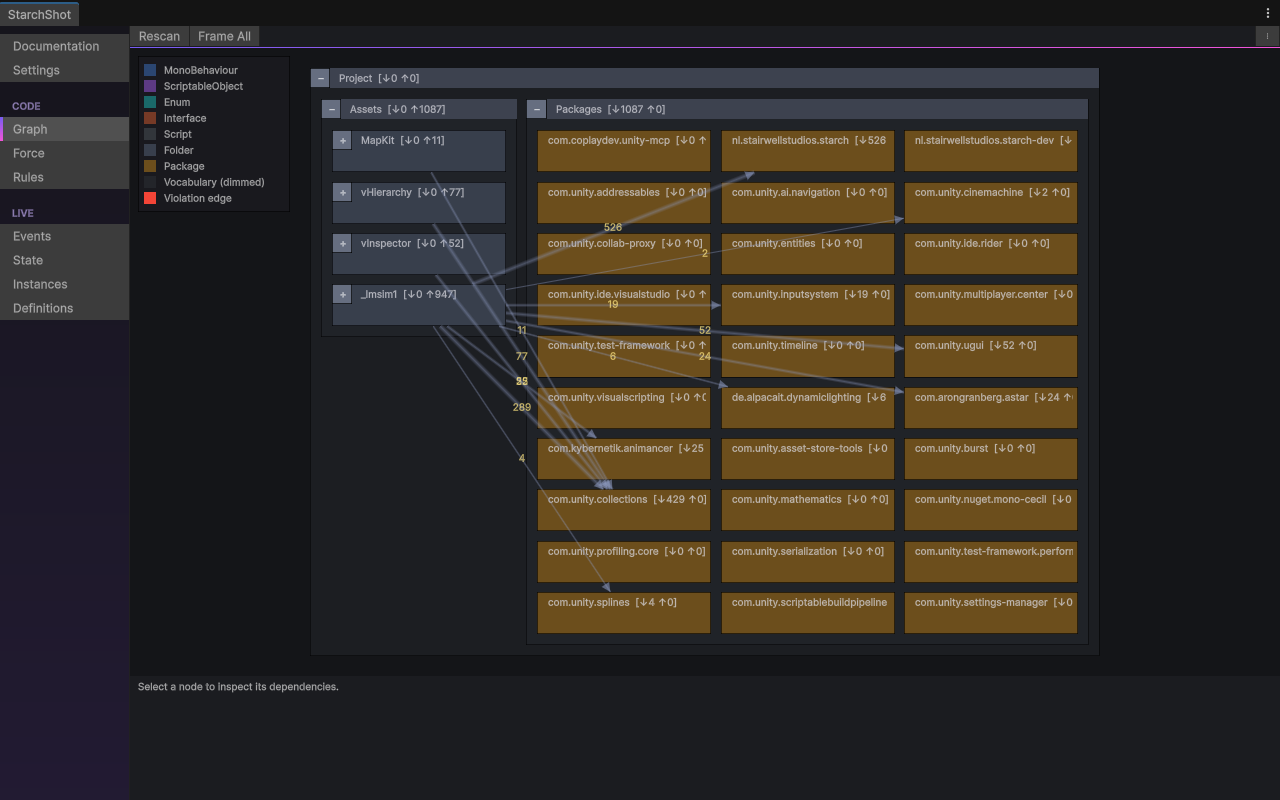Click the ScriptableObject legend swatch
The width and height of the screenshot is (1280, 800).
point(150,86)
